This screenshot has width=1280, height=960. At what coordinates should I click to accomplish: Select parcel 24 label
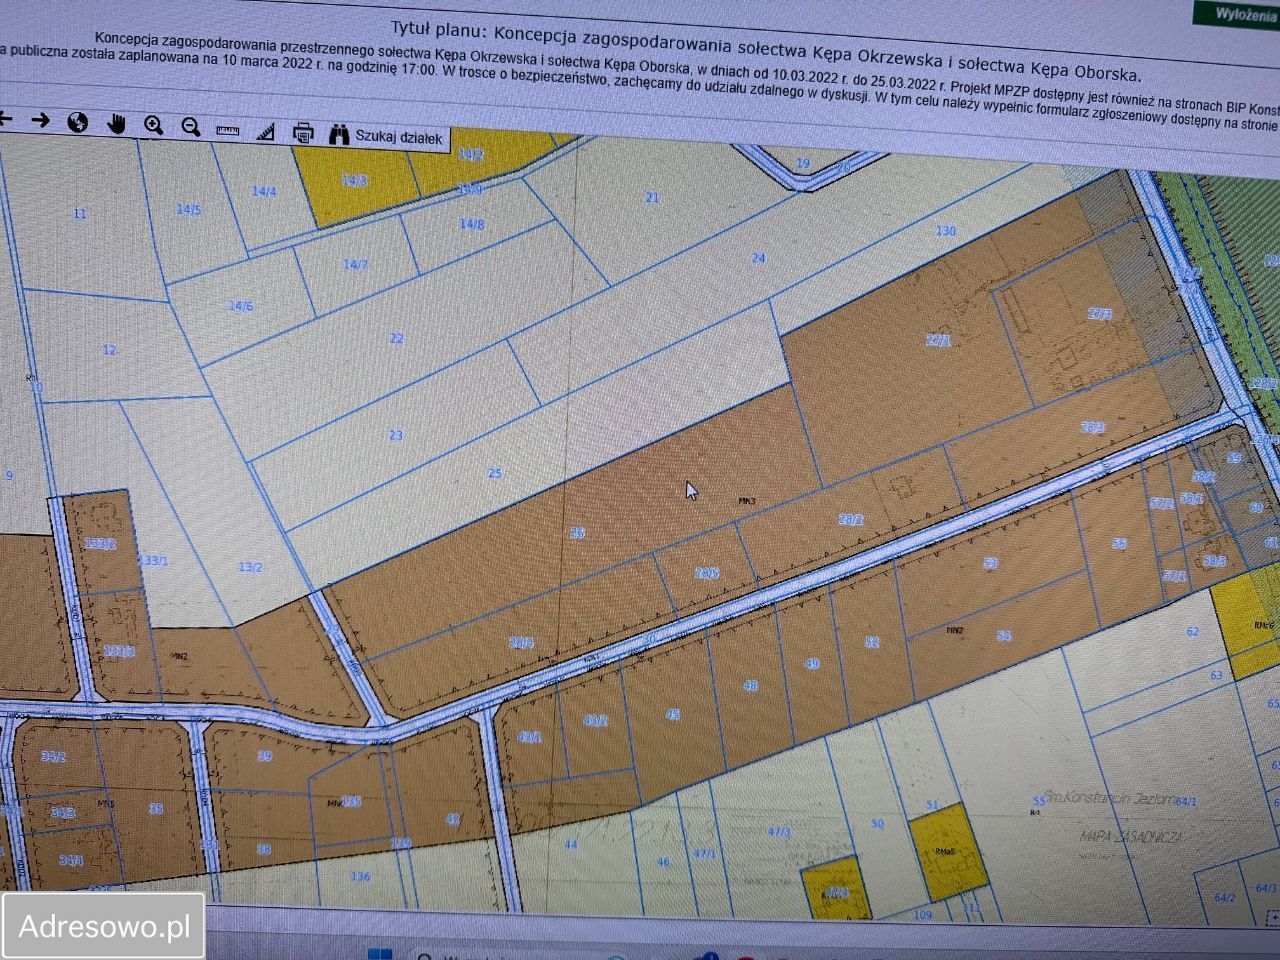(758, 258)
